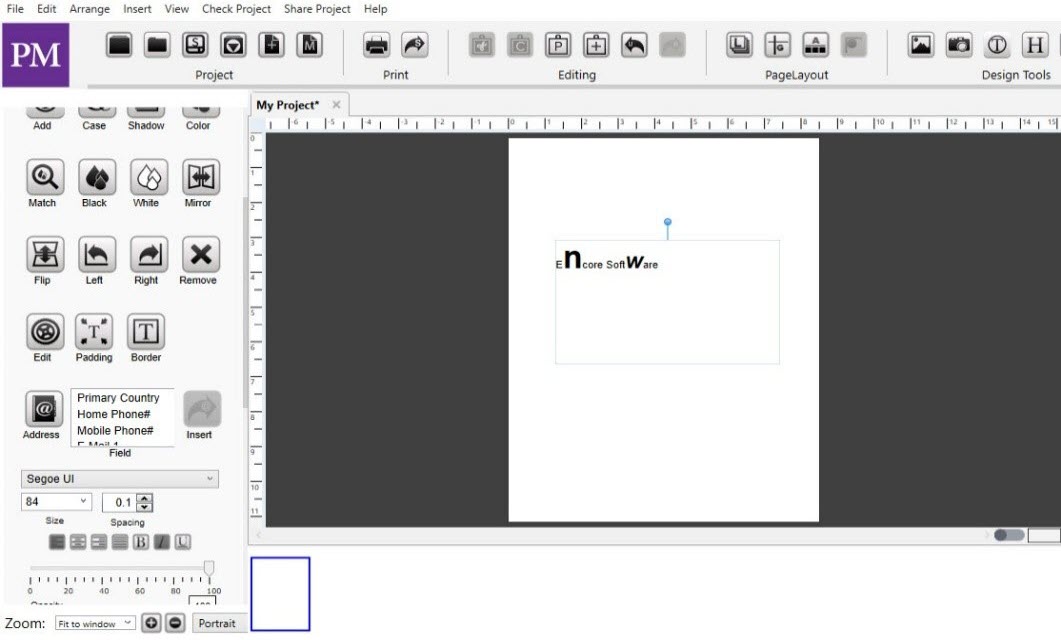Decrease Spacing with the down arrow

(x=144, y=507)
